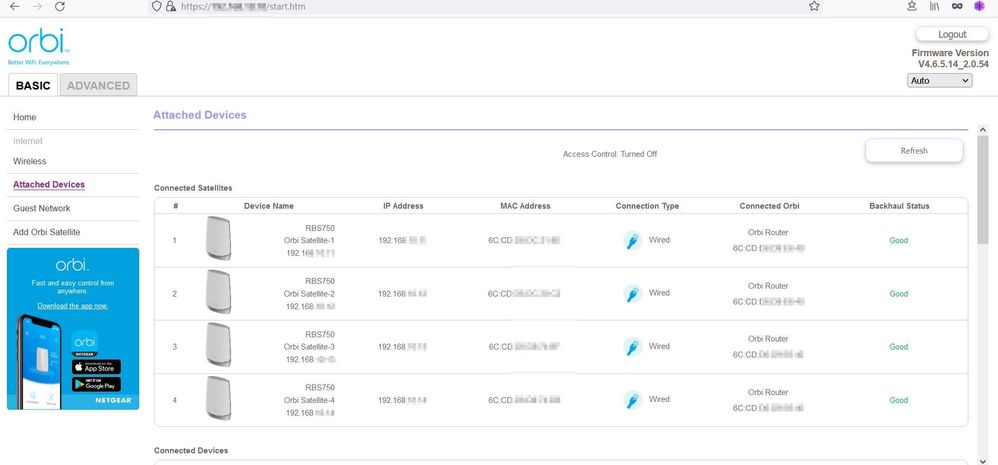Click the 'Connected Devices' section label
This screenshot has height=465, width=998.
pyautogui.click(x=191, y=450)
